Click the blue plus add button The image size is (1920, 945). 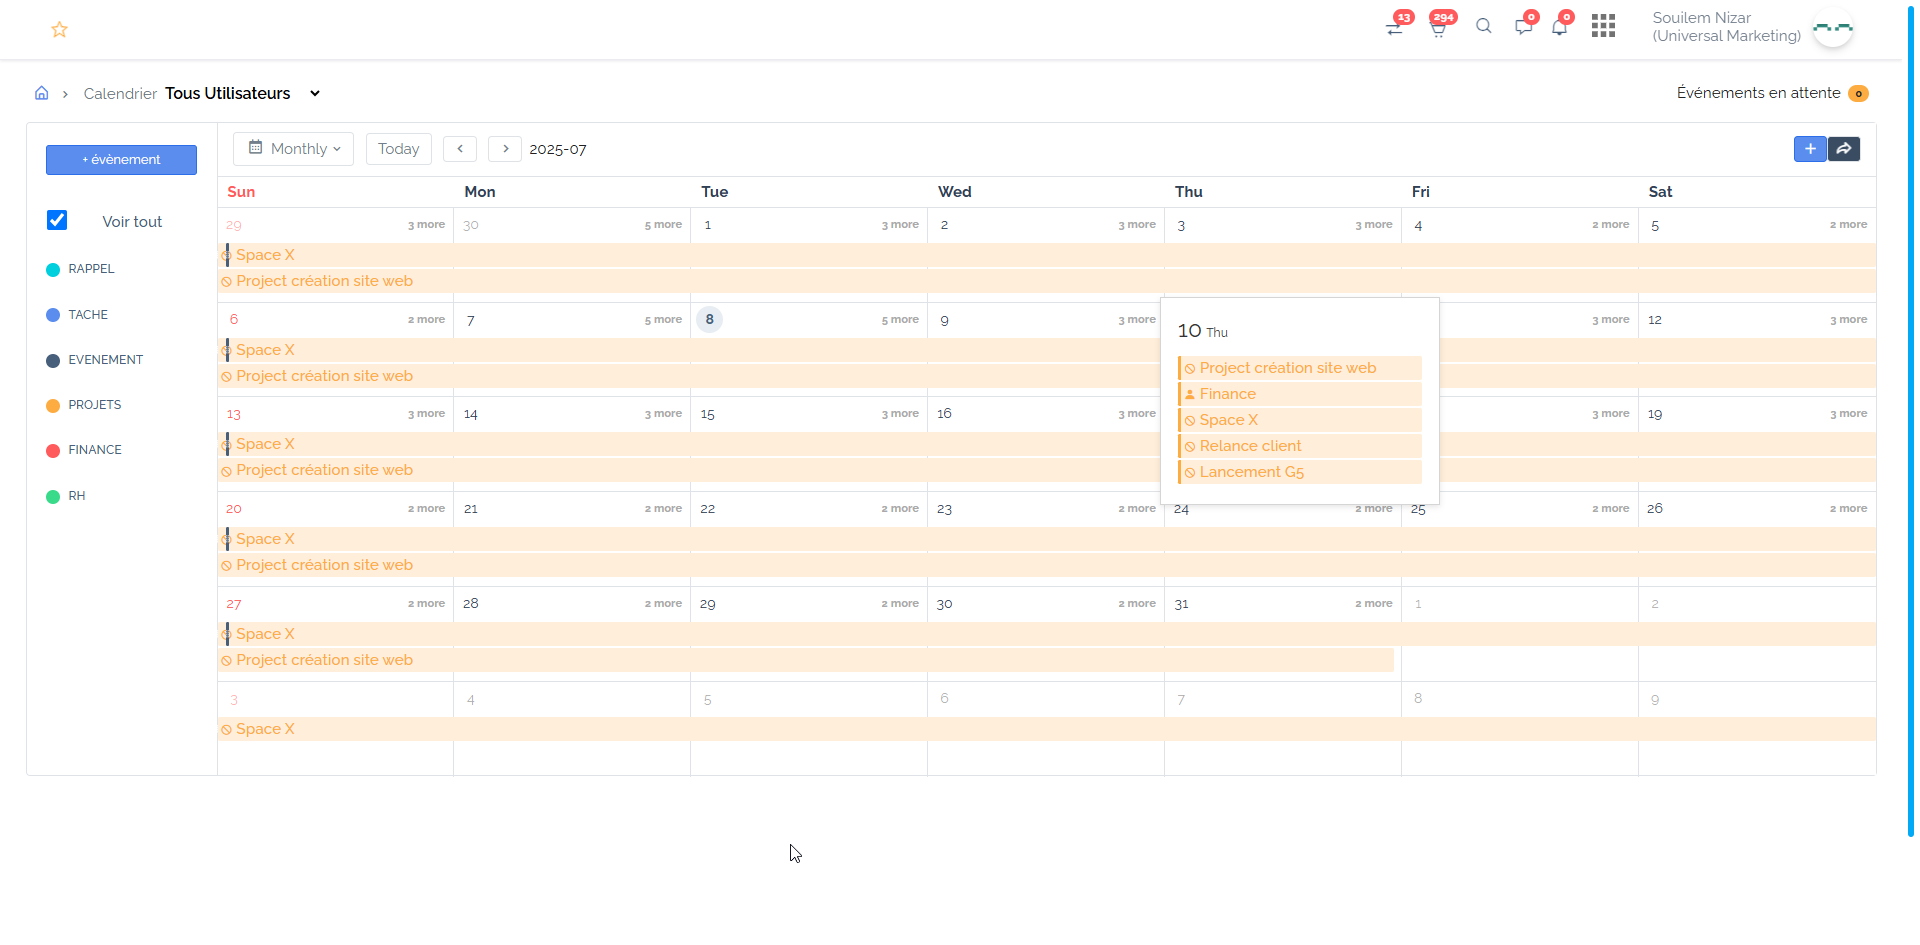(x=1810, y=149)
